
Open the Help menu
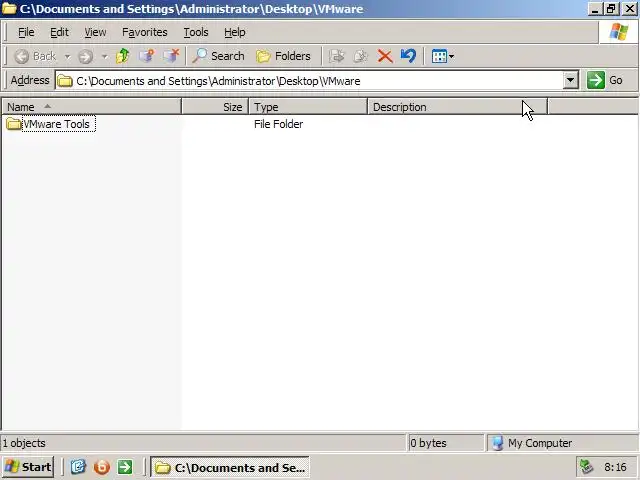click(x=235, y=32)
